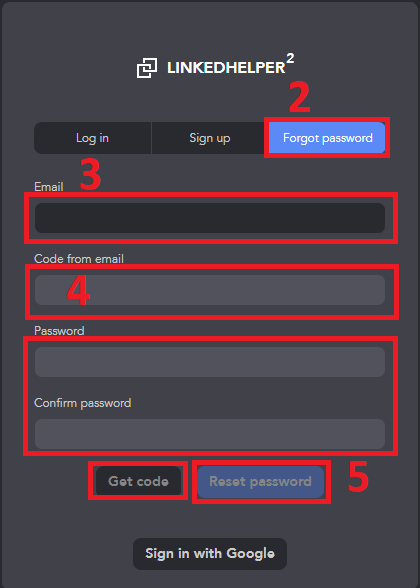This screenshot has height=588, width=420.
Task: Click the Get code button
Action: pos(138,481)
